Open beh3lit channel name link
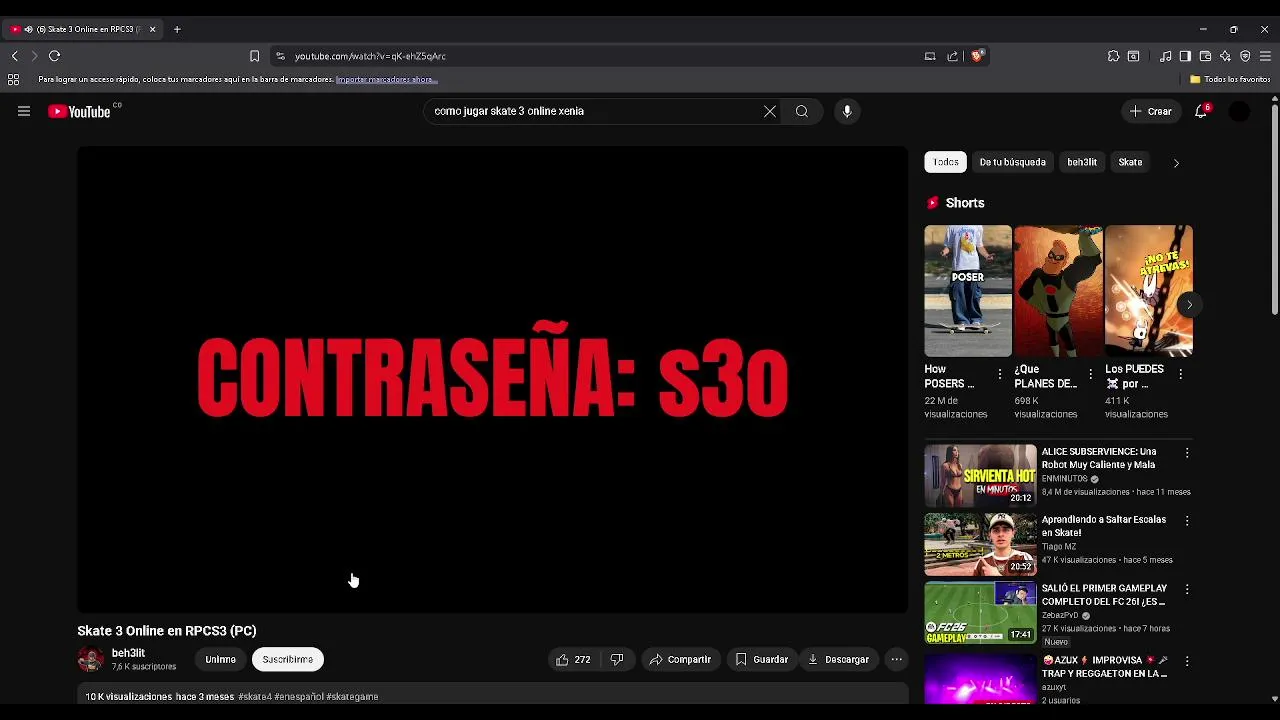The image size is (1280, 720). point(128,653)
